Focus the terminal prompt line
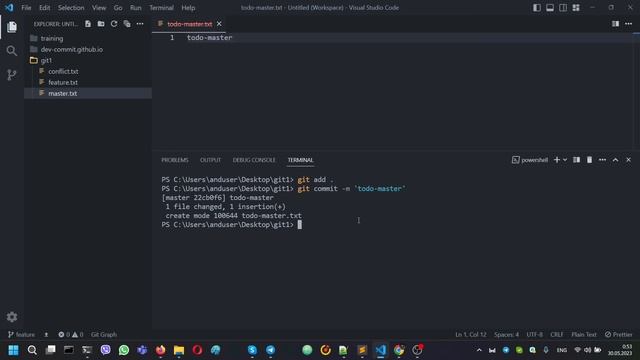Screen dimensions: 640x360 pos(231,225)
